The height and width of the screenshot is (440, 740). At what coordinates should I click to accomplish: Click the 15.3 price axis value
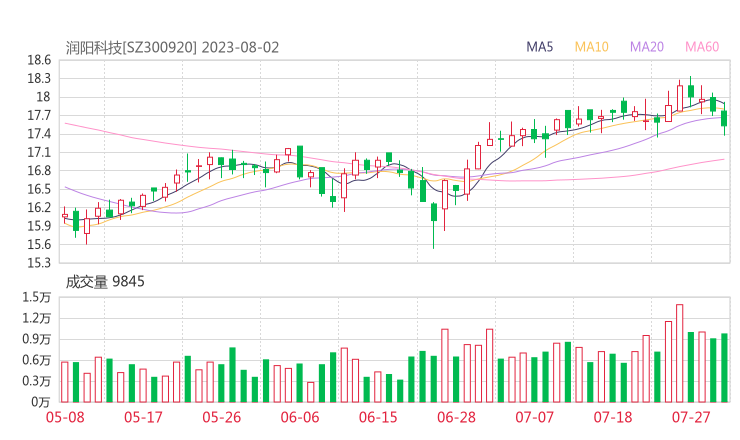click(x=39, y=262)
